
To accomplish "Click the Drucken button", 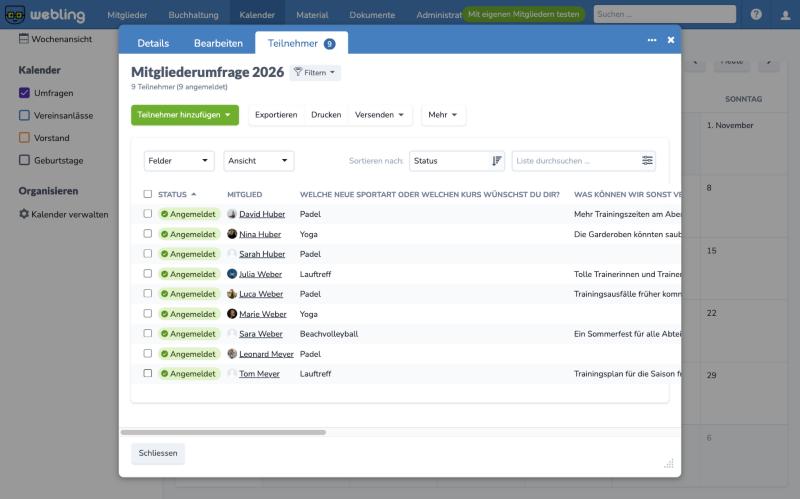I will 326,115.
